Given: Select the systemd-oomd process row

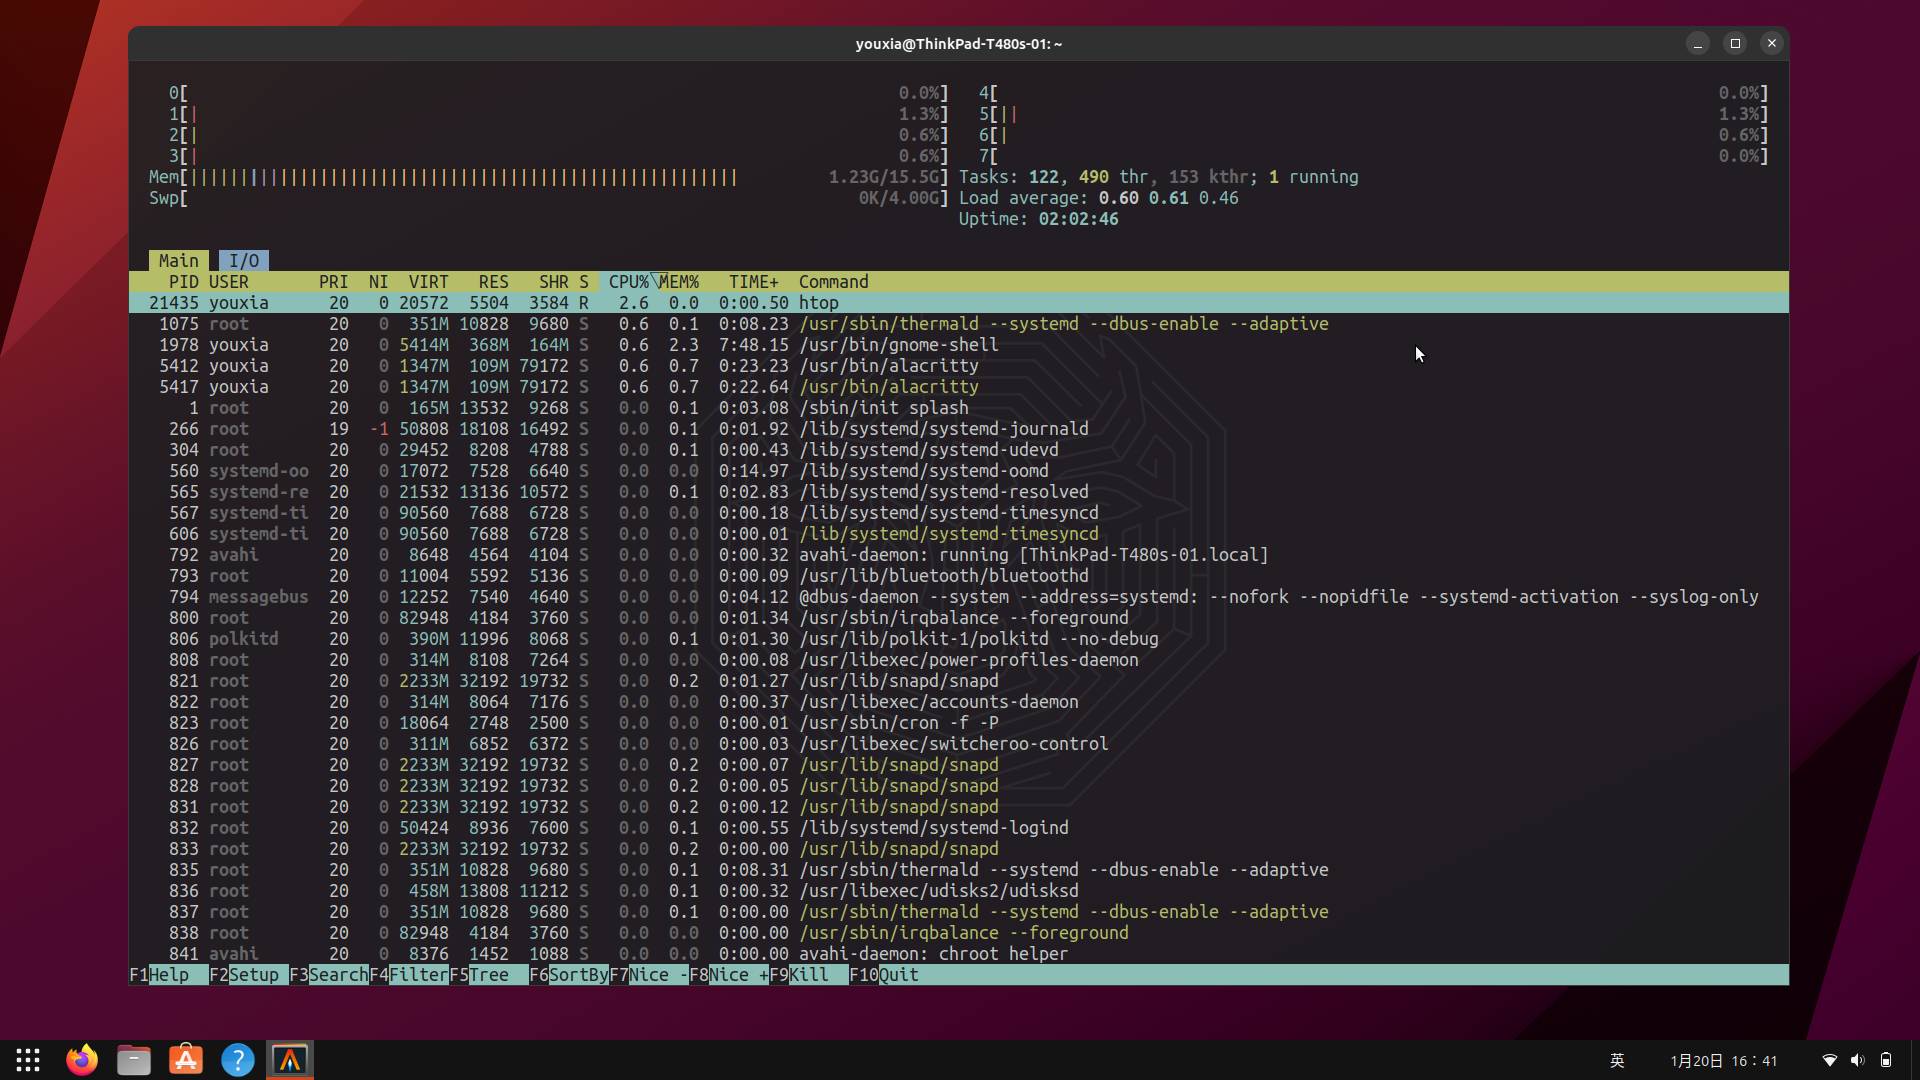Looking at the screenshot, I should click(959, 471).
